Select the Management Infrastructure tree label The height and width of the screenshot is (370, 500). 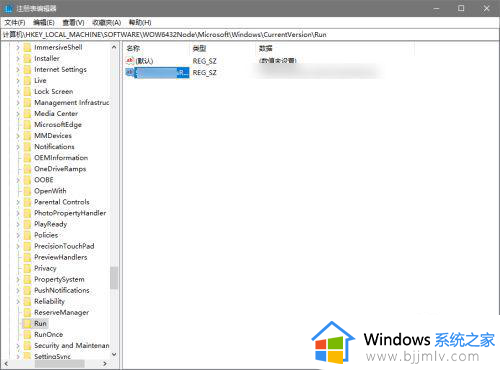pos(71,102)
